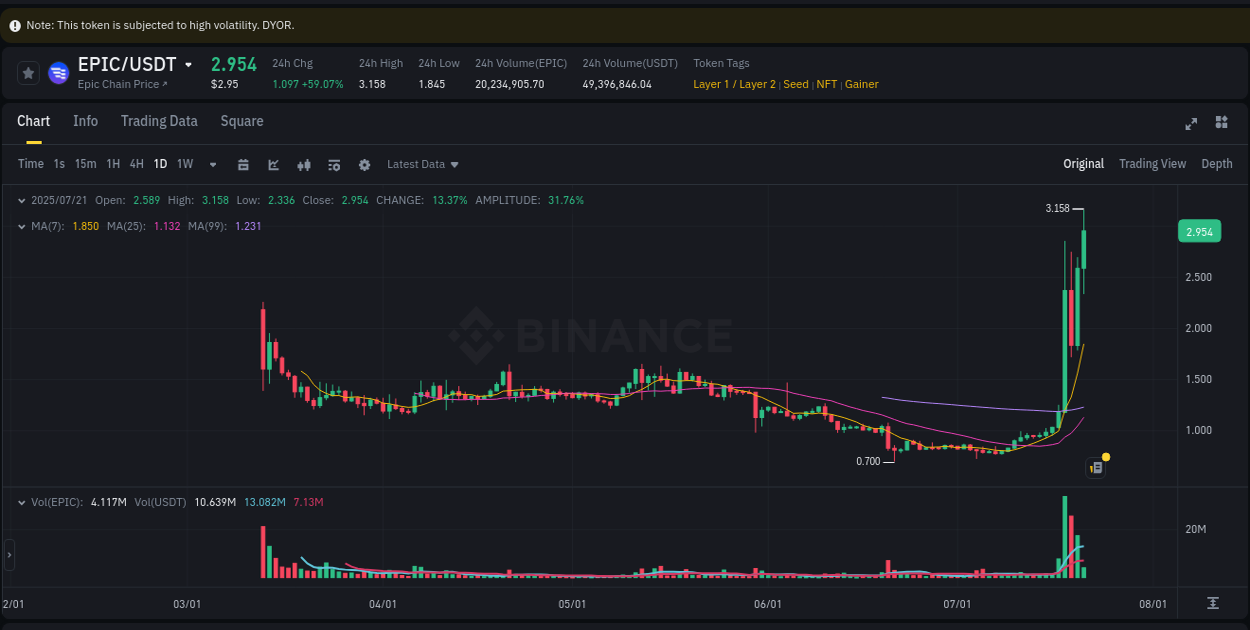Open the date range calendar icon
This screenshot has width=1250, height=630.
243,164
